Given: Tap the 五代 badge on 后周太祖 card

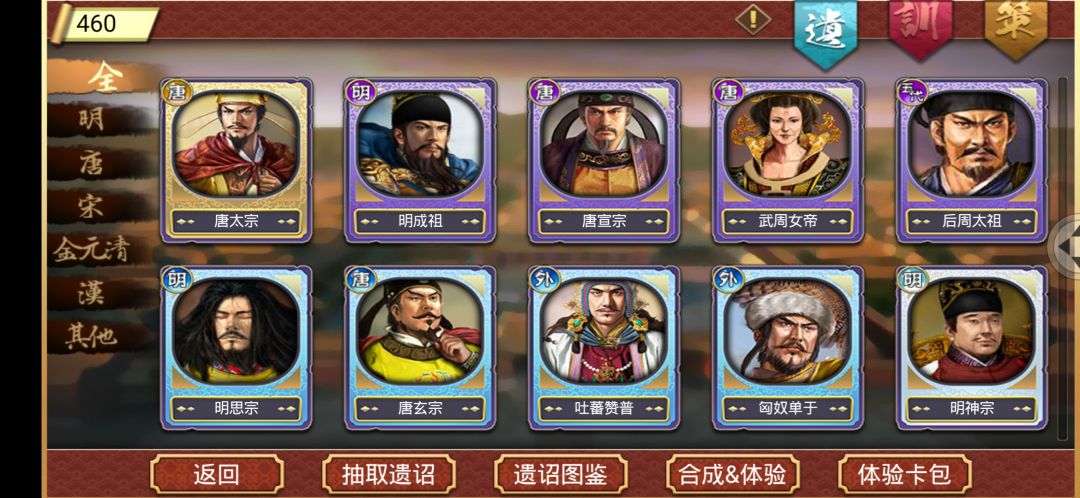Looking at the screenshot, I should (x=913, y=92).
